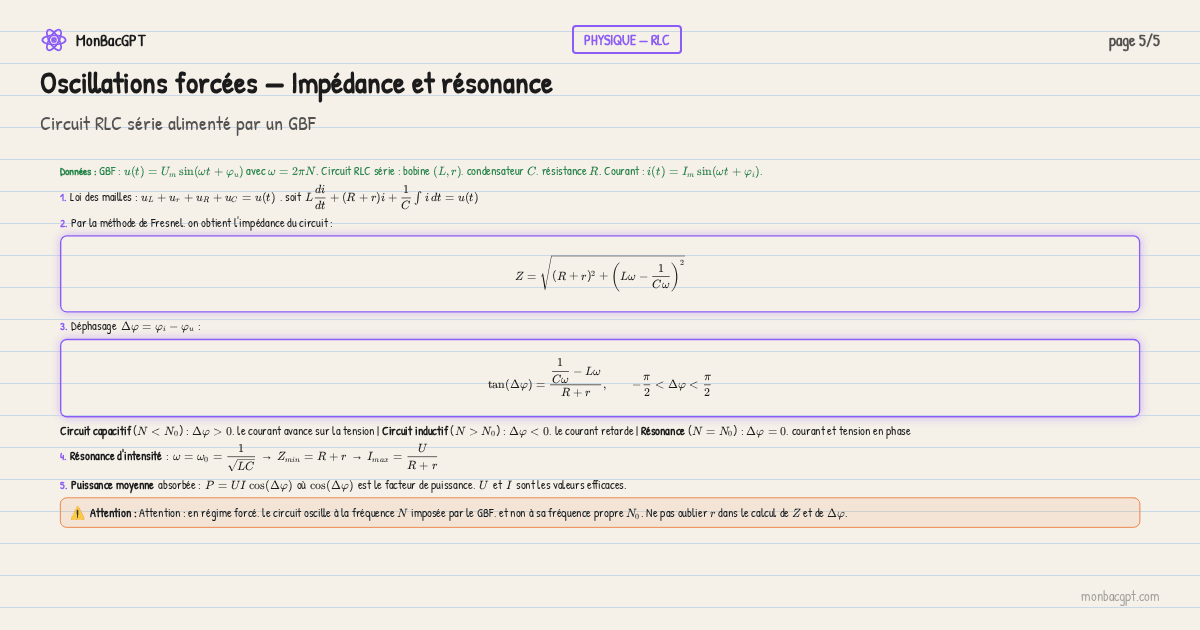Viewport: 1200px width, 630px height.
Task: Switch to the PHYSIQUE — RLC tab
Action: [x=626, y=39]
